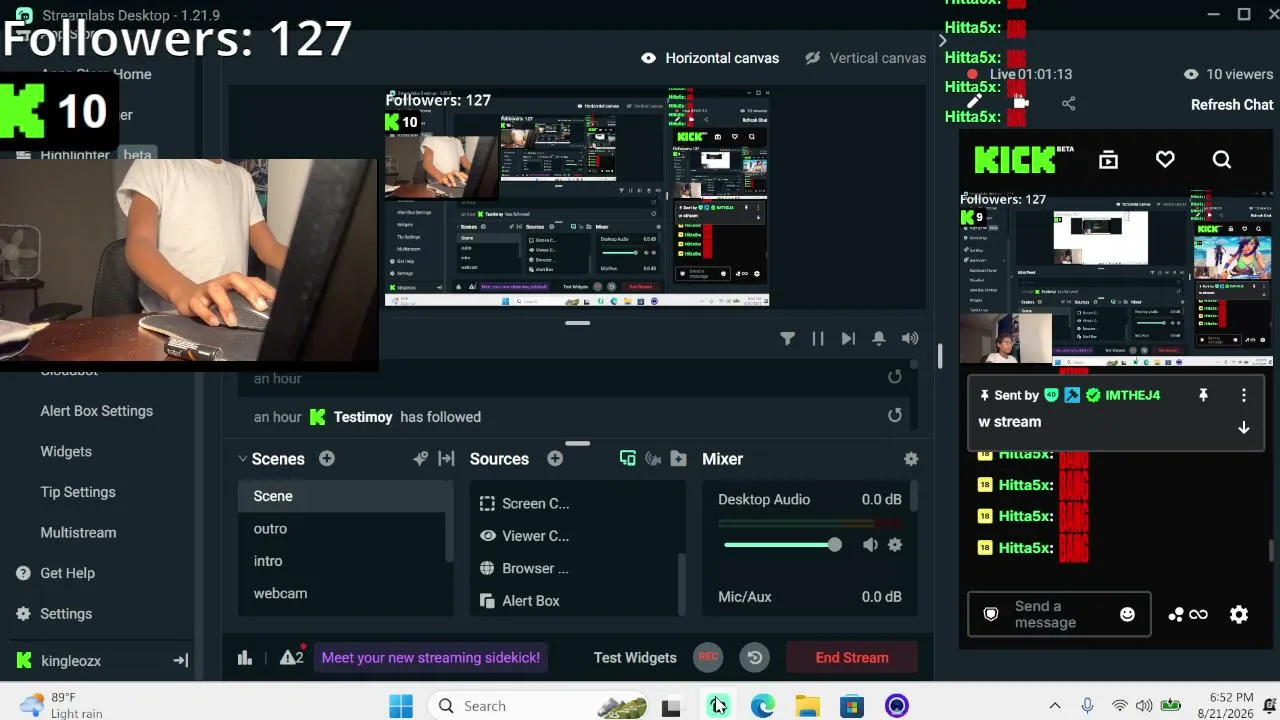Click the scene collapse arrow-to-bar icon
The height and width of the screenshot is (720, 1280).
446,459
